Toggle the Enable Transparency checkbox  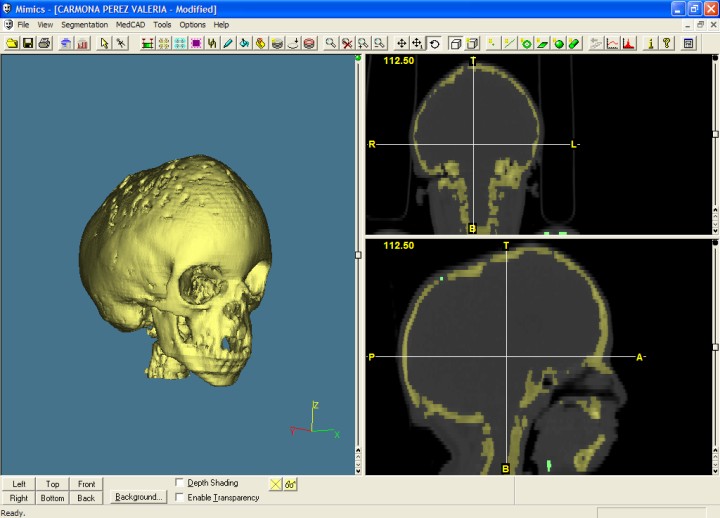(180, 497)
